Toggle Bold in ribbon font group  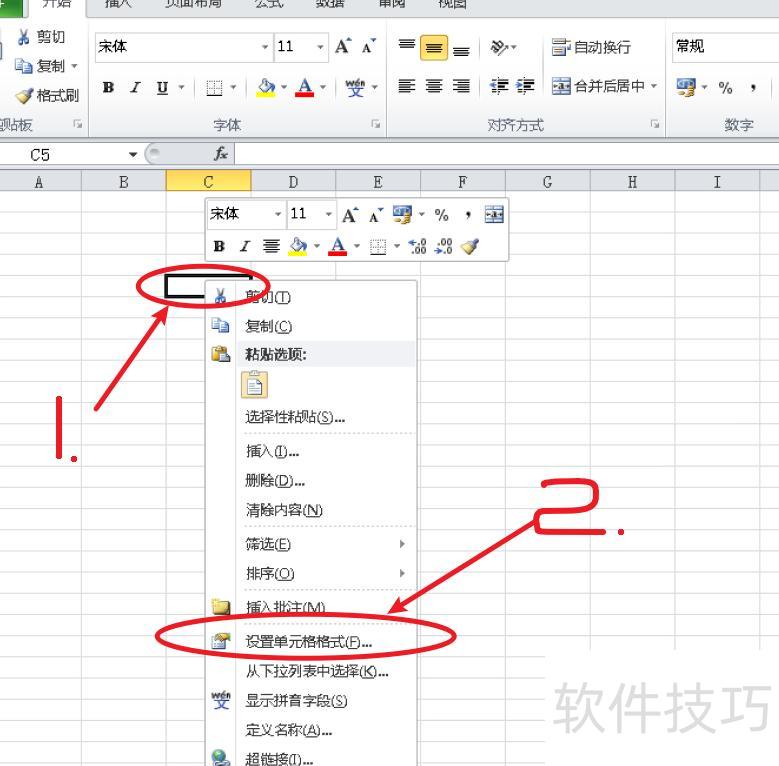coord(108,87)
